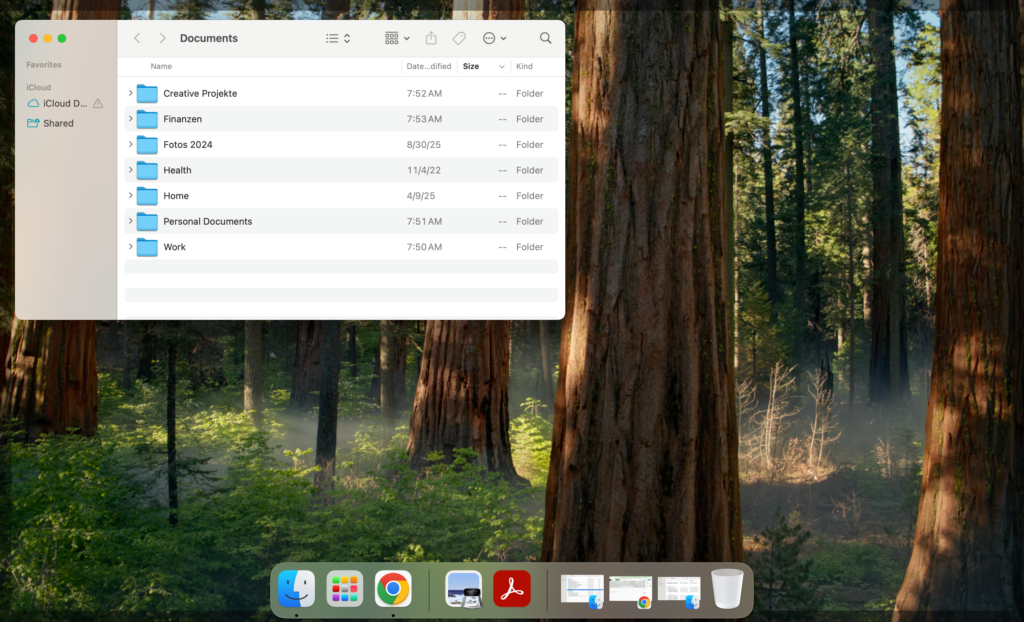Click the forward navigation arrow
This screenshot has width=1024, height=622.
161,38
